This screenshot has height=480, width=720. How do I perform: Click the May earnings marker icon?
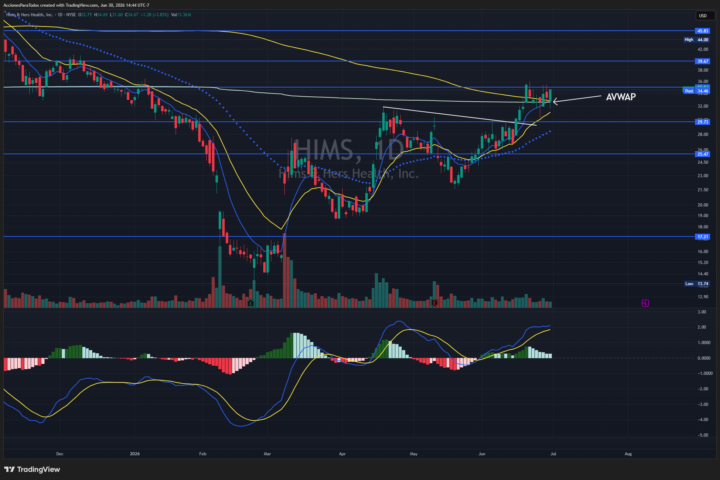click(434, 303)
